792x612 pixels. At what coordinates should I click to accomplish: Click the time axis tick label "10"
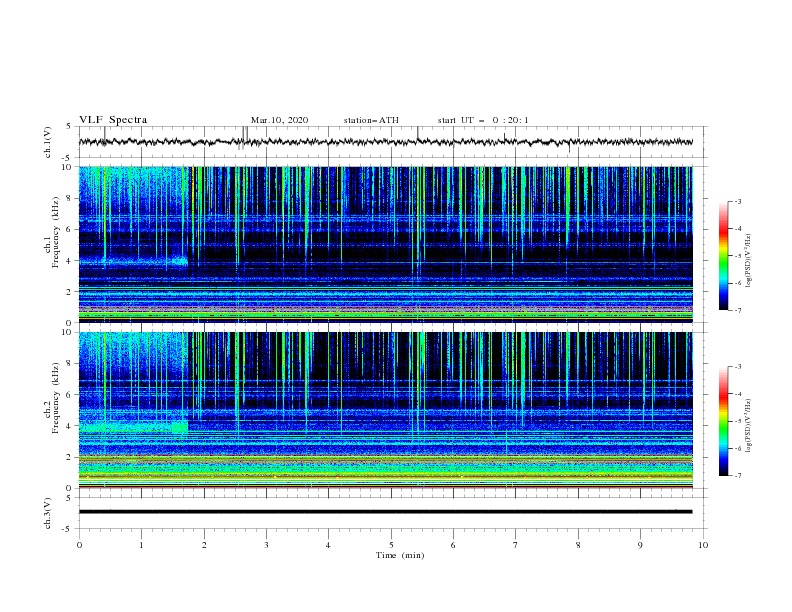tap(703, 545)
